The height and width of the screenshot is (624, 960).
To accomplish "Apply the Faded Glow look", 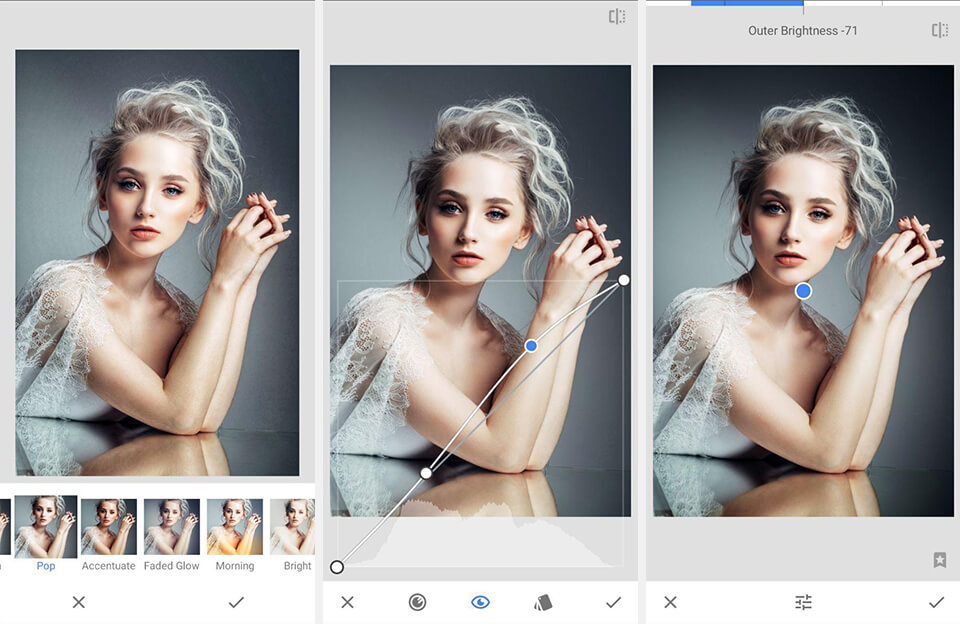I will [171, 527].
